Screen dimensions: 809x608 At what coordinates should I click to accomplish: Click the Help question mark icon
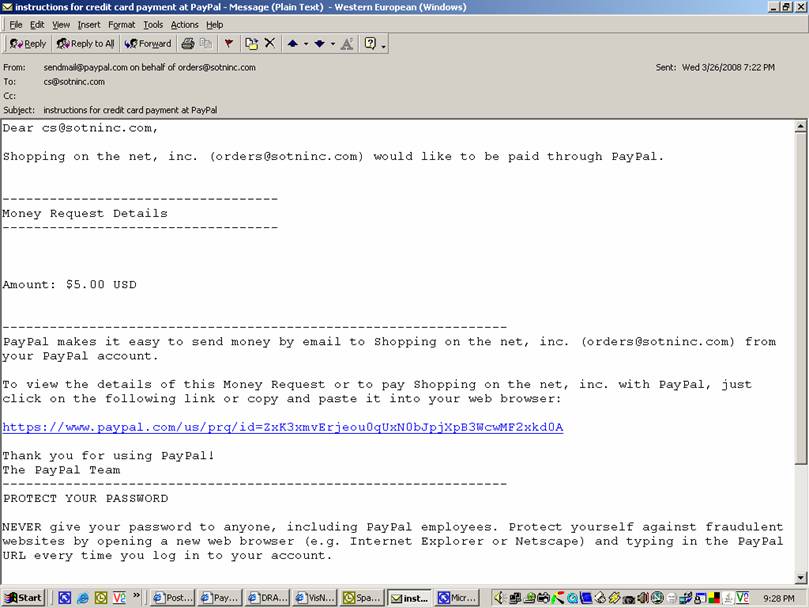370,43
